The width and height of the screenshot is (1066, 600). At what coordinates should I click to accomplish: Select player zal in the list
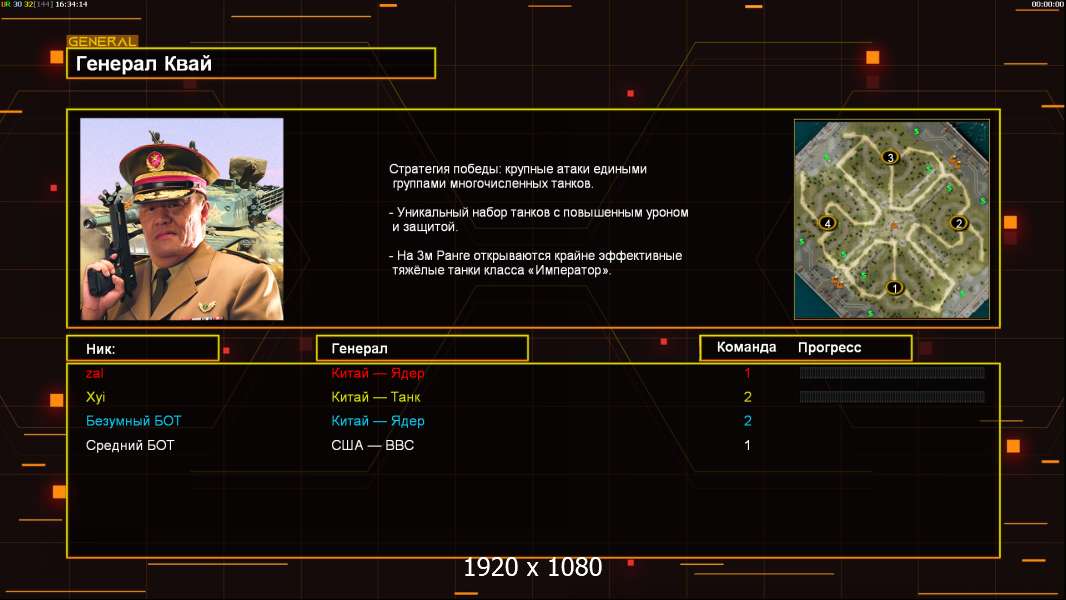tap(94, 373)
